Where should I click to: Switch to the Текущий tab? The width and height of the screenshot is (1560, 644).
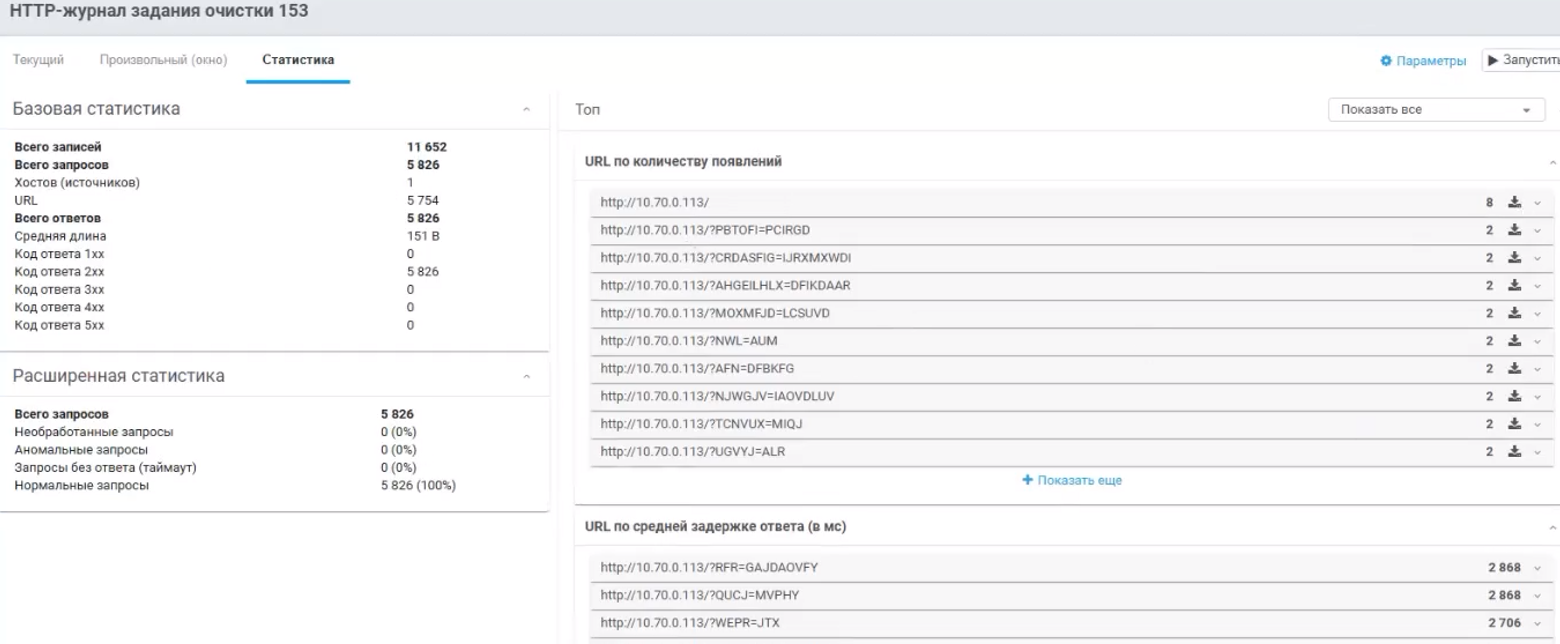38,60
